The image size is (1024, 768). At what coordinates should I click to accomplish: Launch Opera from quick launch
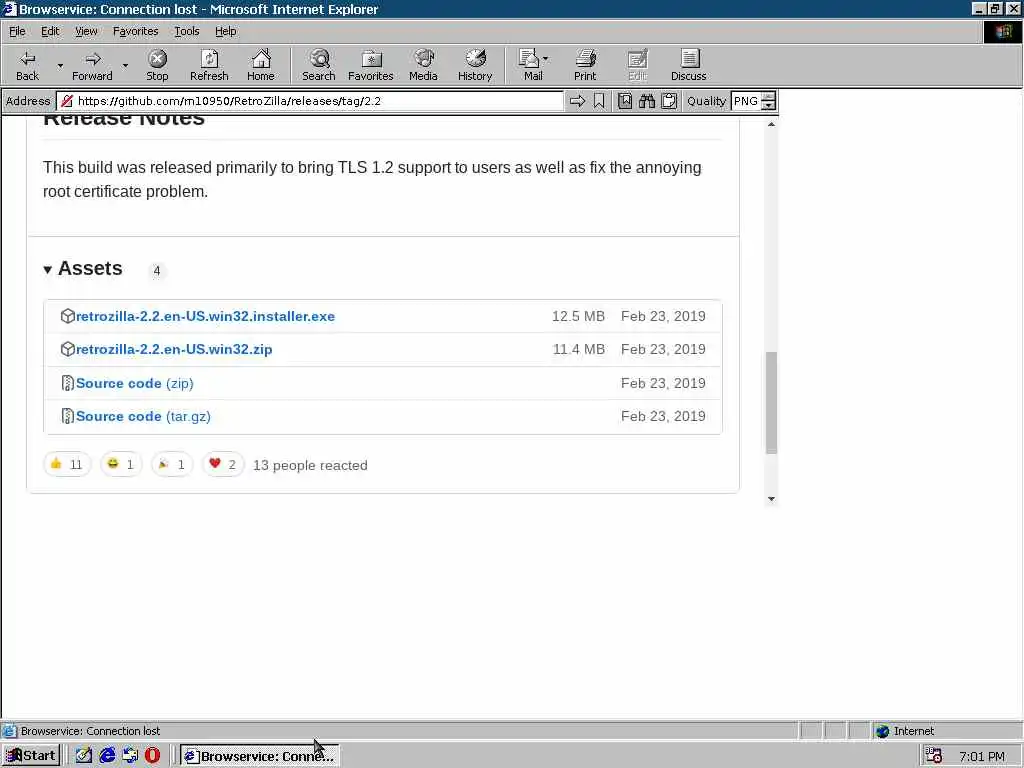(x=152, y=756)
